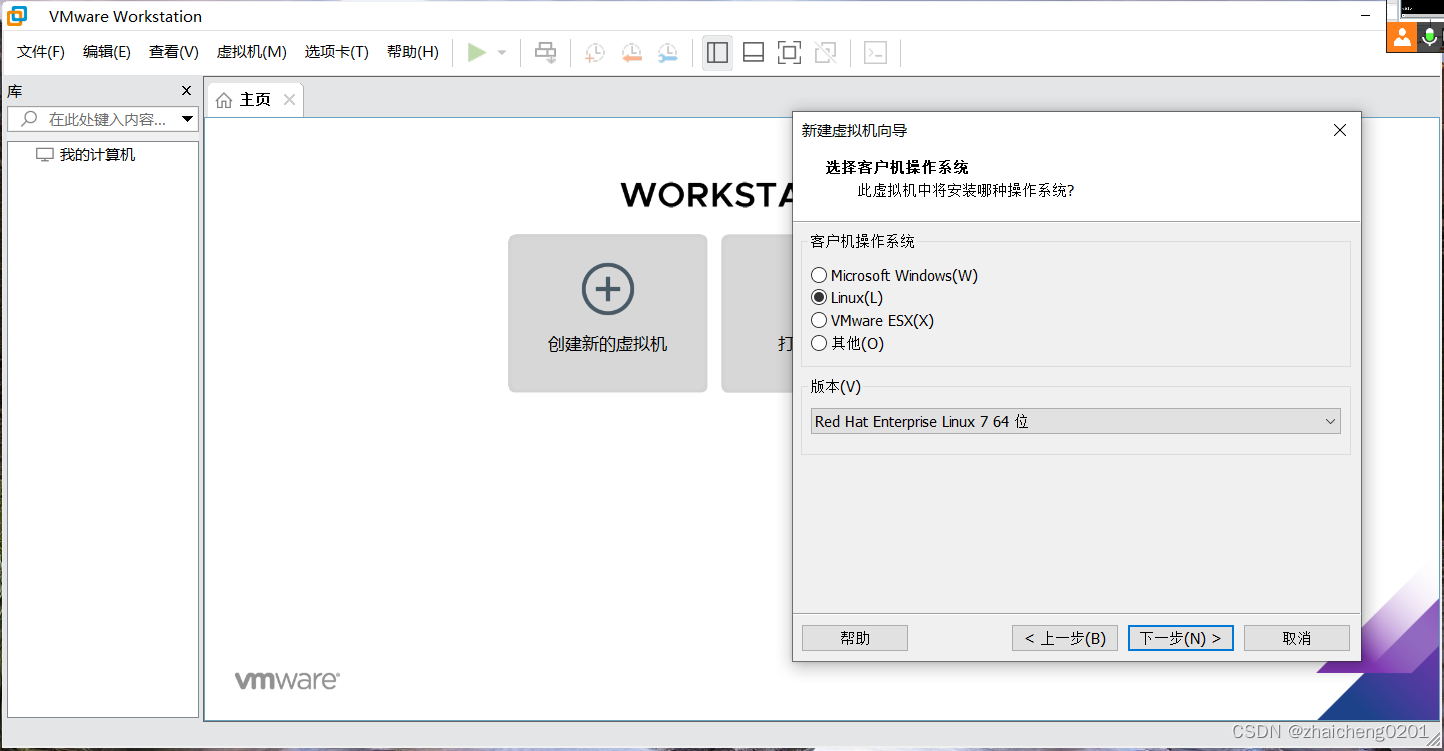This screenshot has width=1444, height=751.
Task: Open the power options dropdown arrow
Action: pyautogui.click(x=502, y=53)
